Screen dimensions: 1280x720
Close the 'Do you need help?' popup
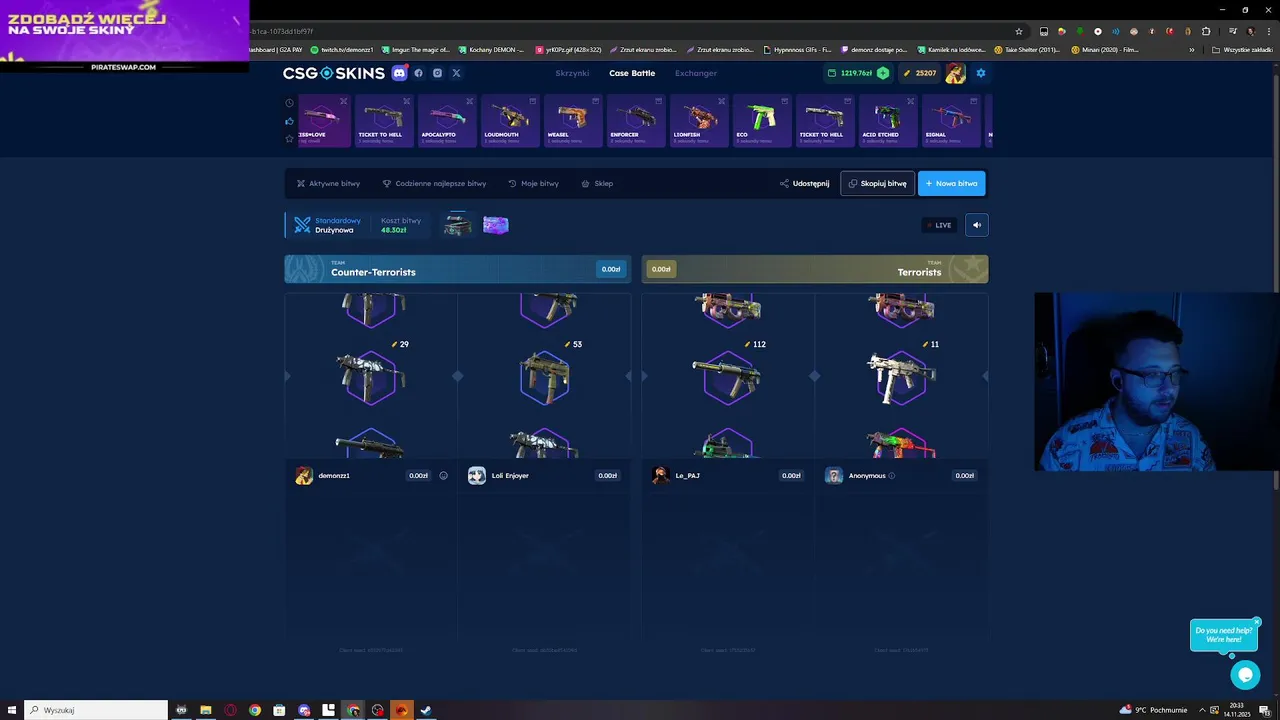click(x=1257, y=622)
